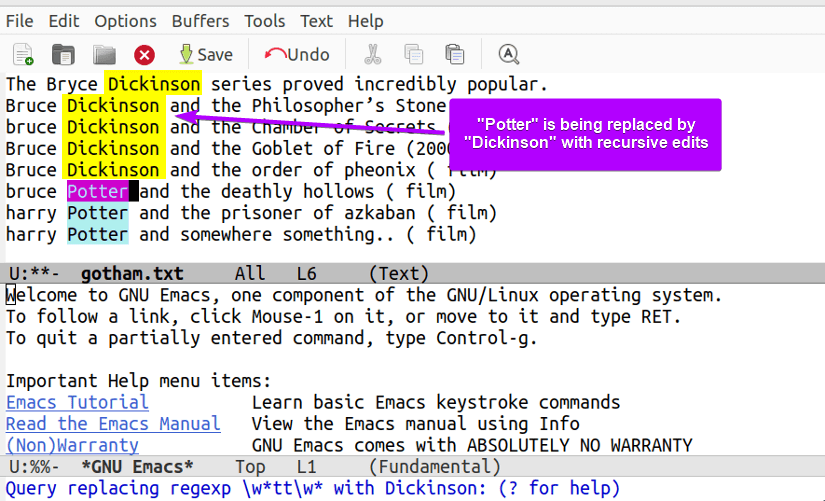825x501 pixels.
Task: Click 'Top' position indicator in GNU Emacs mode line
Action: (249, 467)
